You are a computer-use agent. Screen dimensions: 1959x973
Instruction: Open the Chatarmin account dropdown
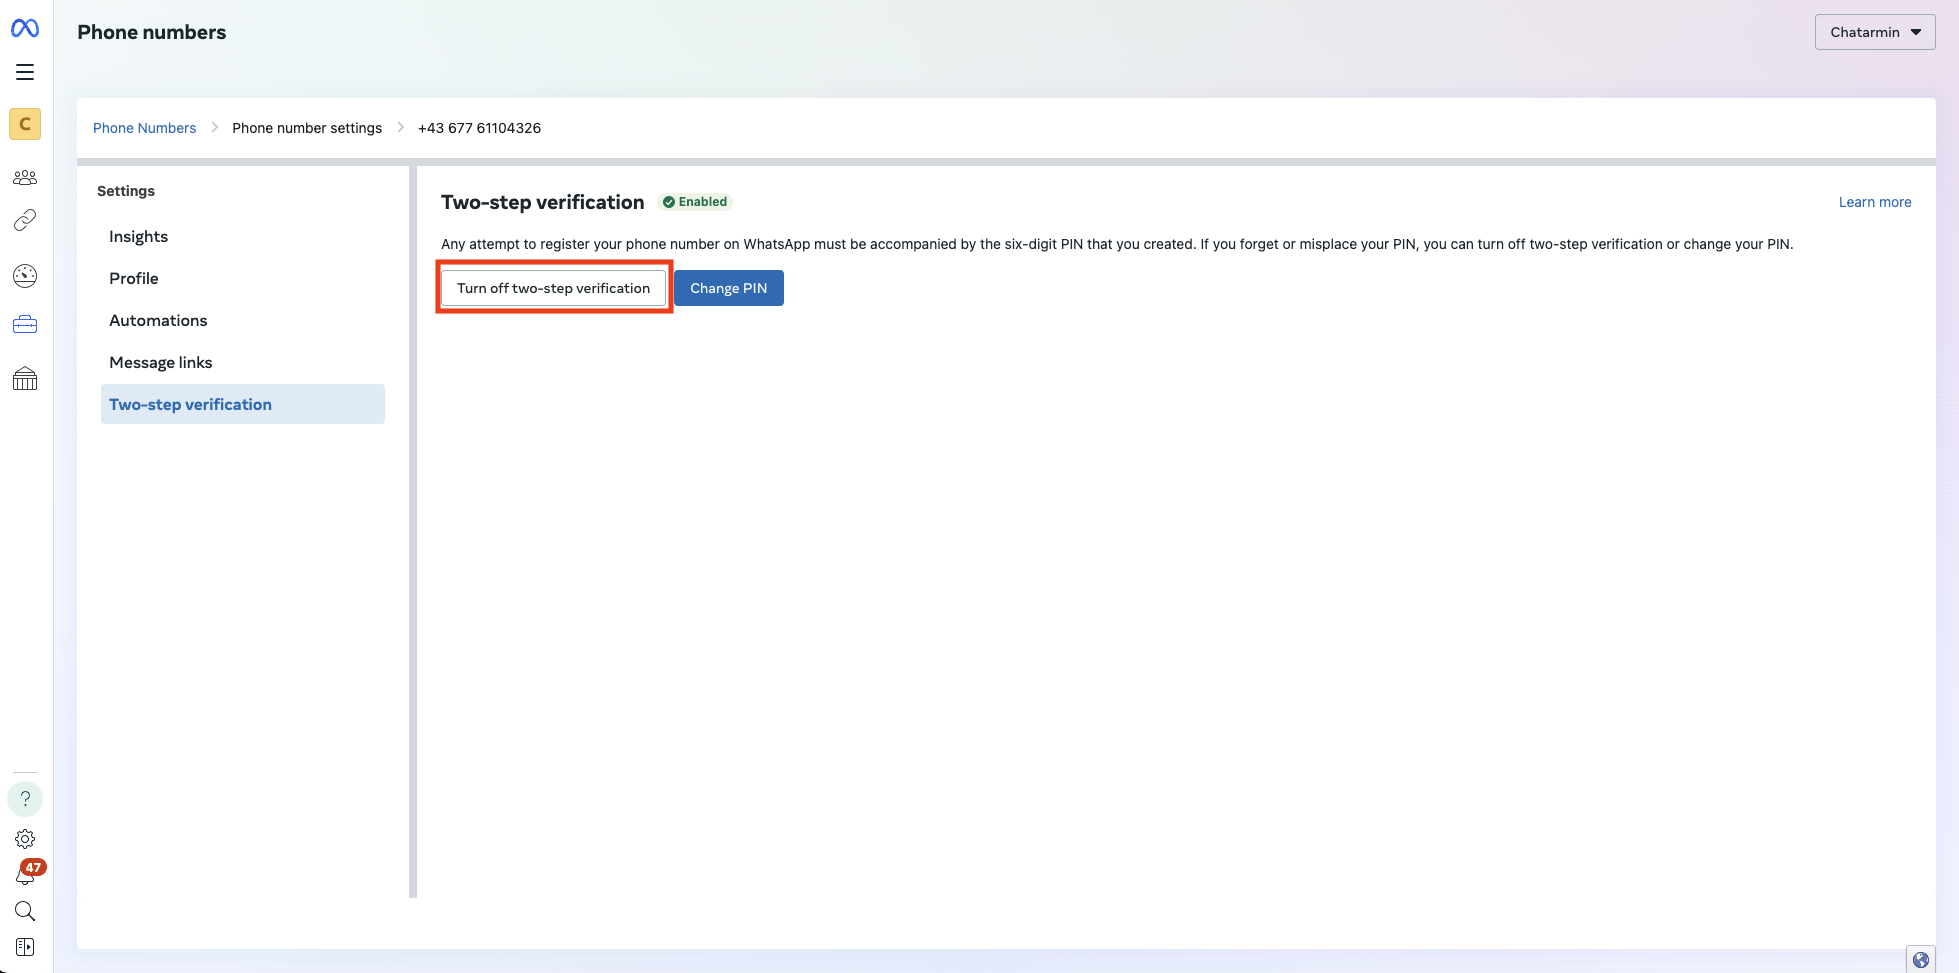click(1874, 32)
